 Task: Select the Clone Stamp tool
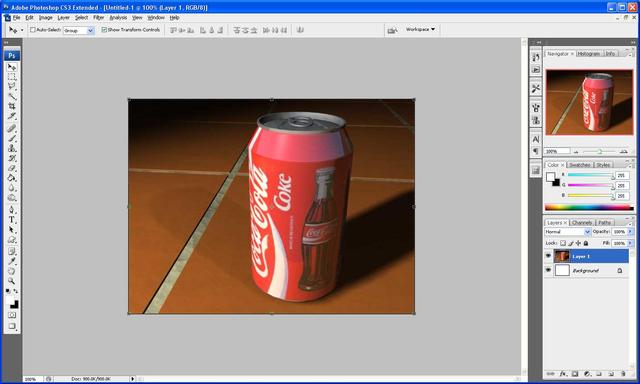pyautogui.click(x=12, y=148)
